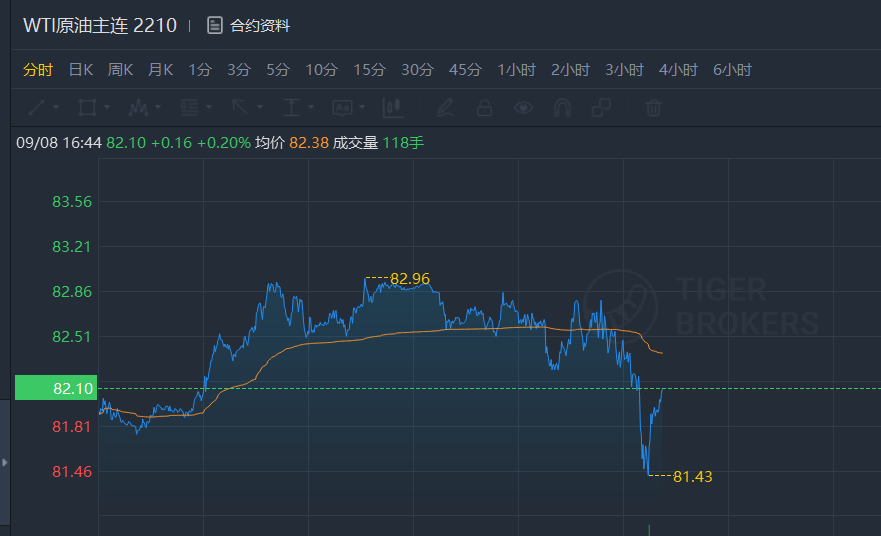Image resolution: width=881 pixels, height=536 pixels.
Task: Expand the rectangle tool dropdown arrow
Action: click(107, 107)
